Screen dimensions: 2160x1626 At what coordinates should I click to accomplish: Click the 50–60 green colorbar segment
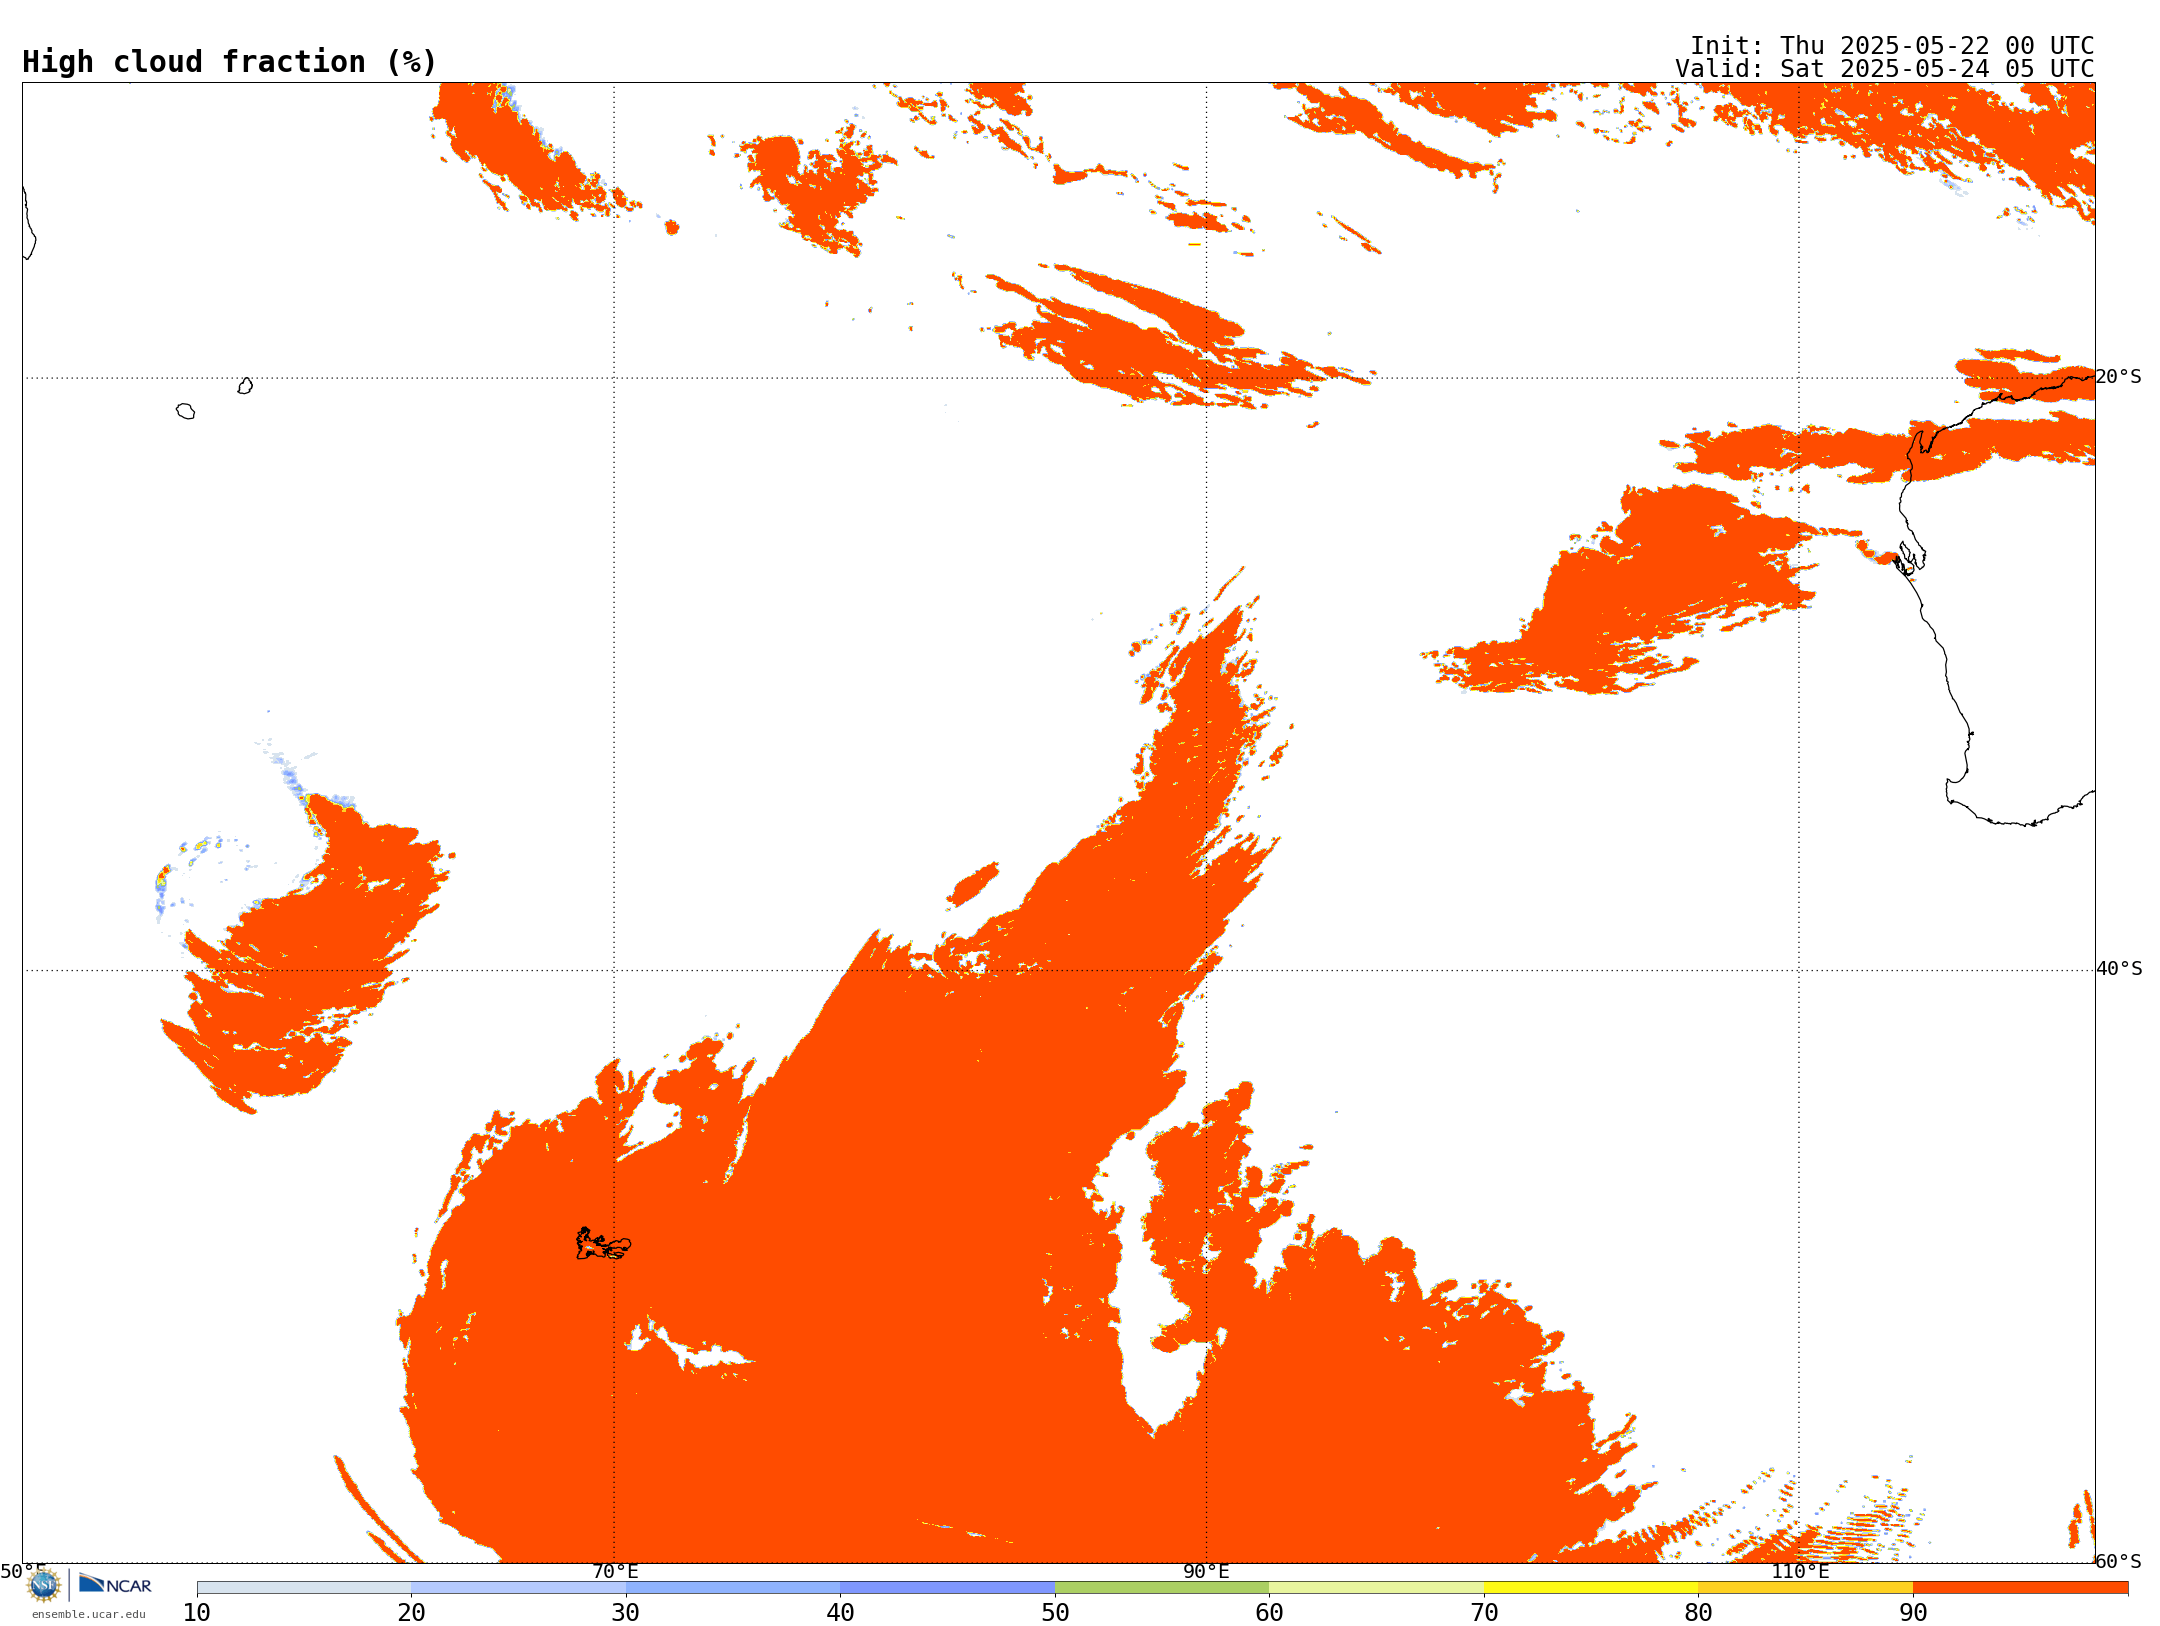coord(1162,1588)
